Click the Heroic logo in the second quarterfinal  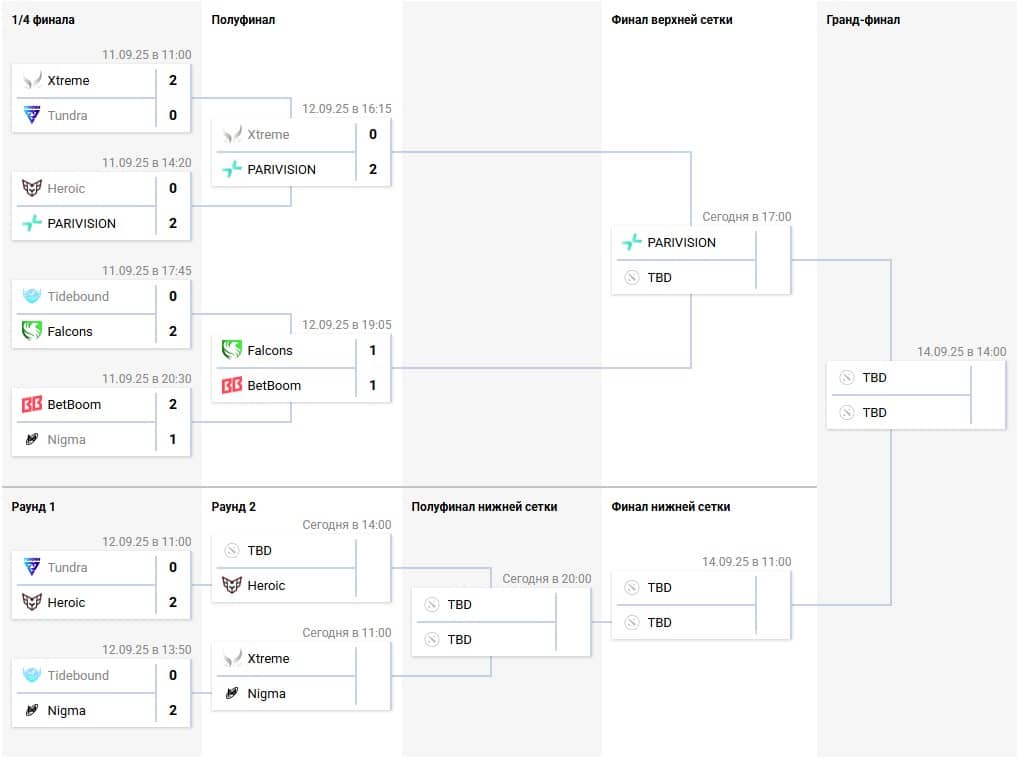32,189
